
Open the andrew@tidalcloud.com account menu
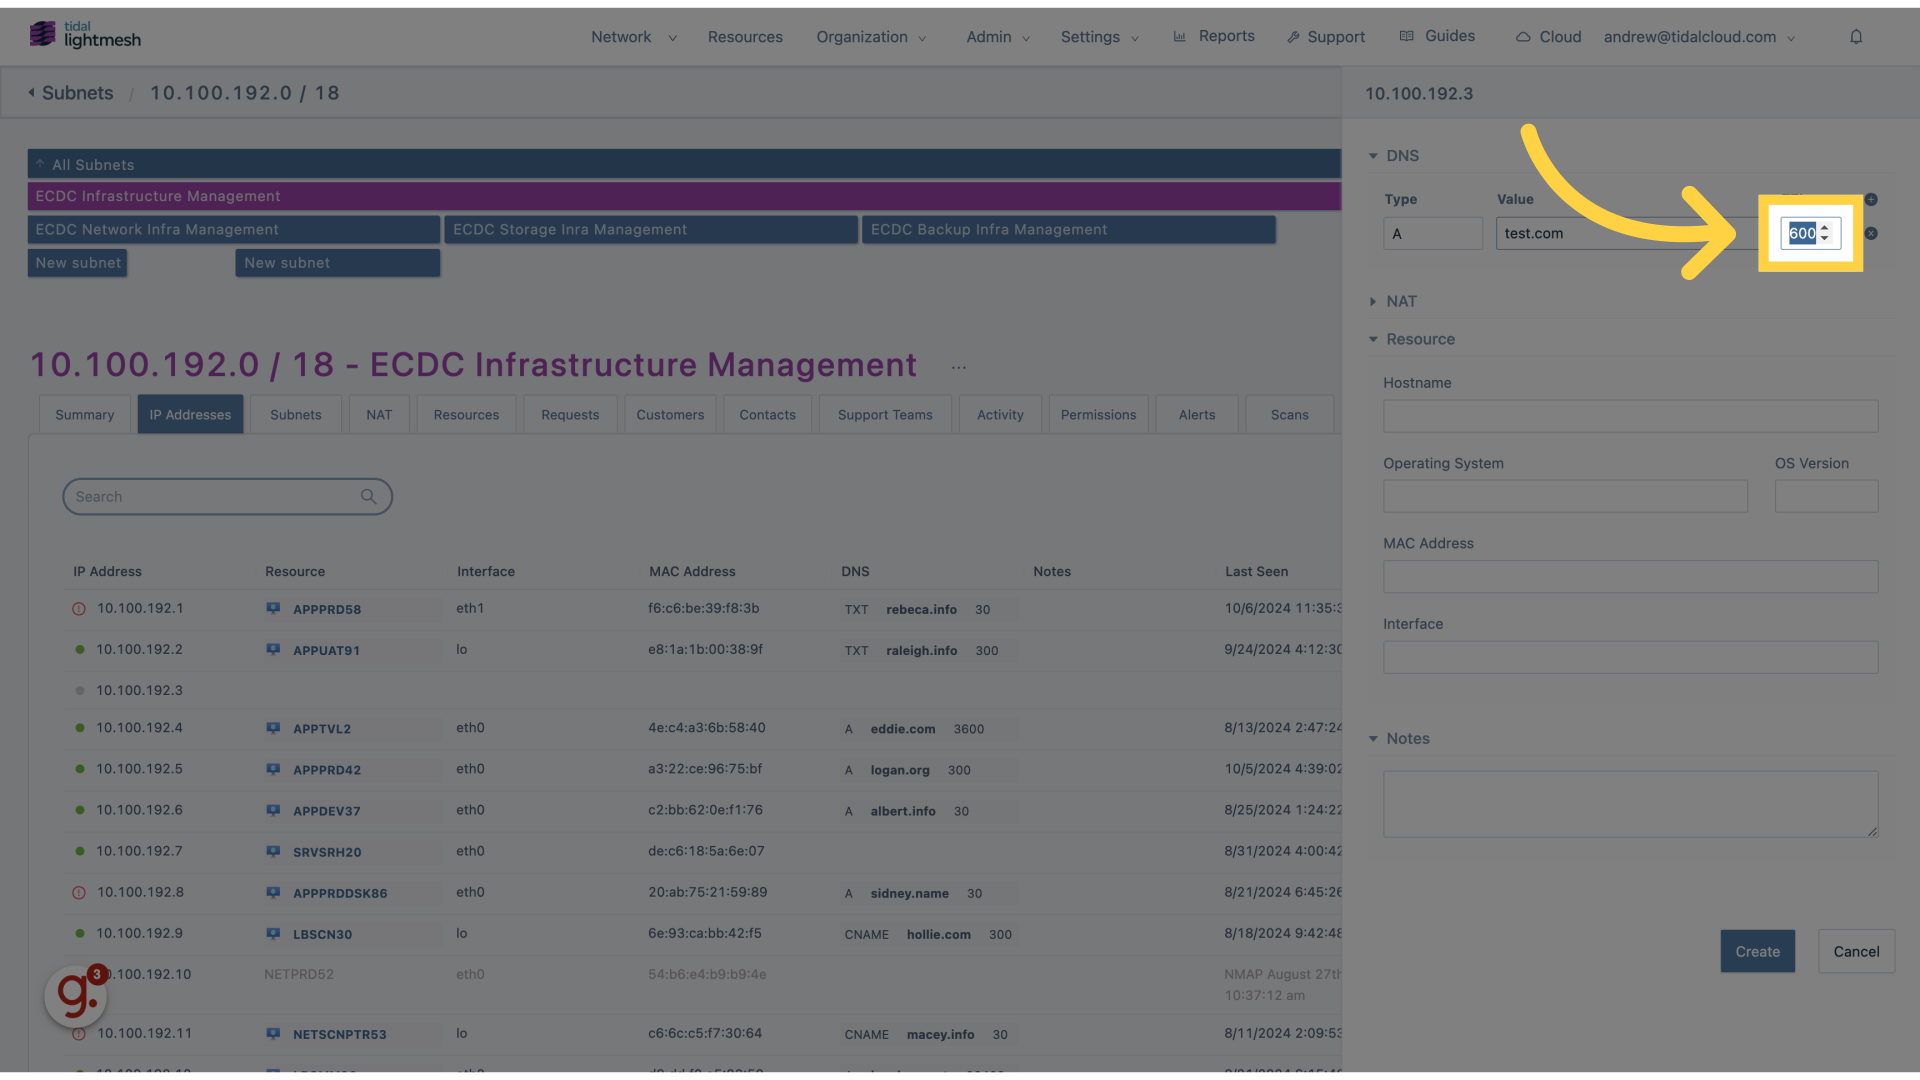1699,37
